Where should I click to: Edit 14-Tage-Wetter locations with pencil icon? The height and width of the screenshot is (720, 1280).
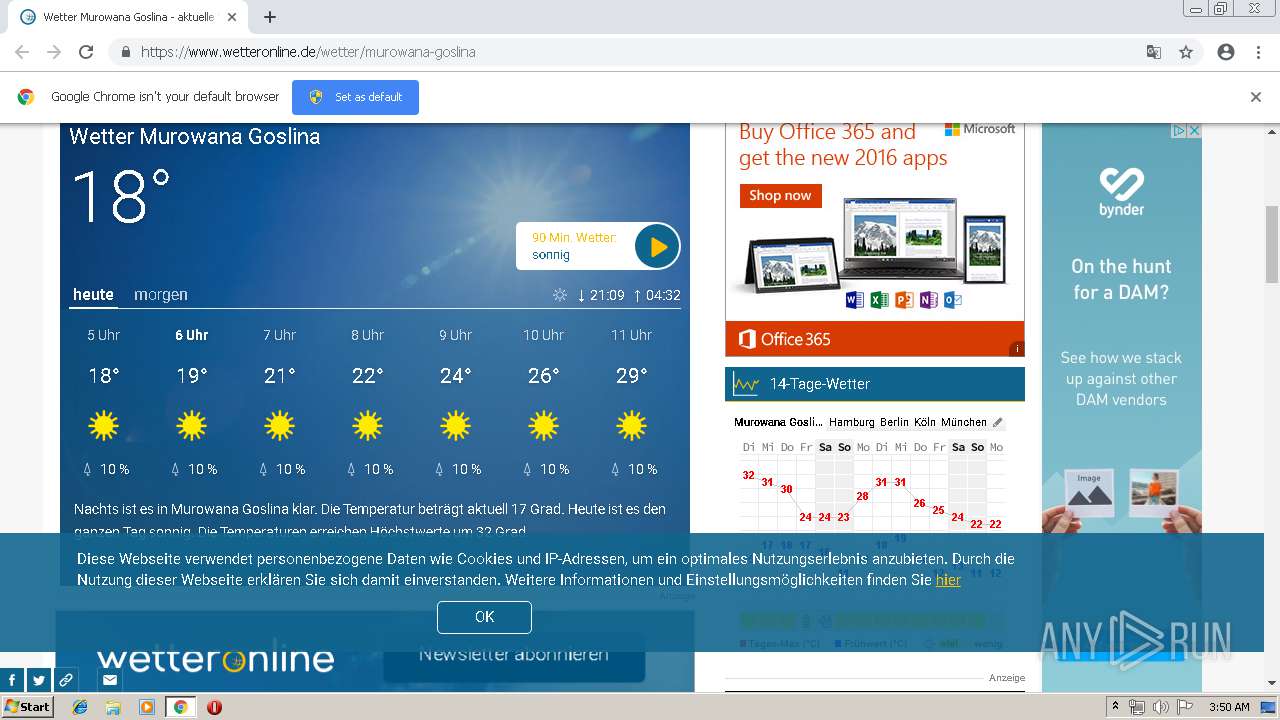coord(997,423)
